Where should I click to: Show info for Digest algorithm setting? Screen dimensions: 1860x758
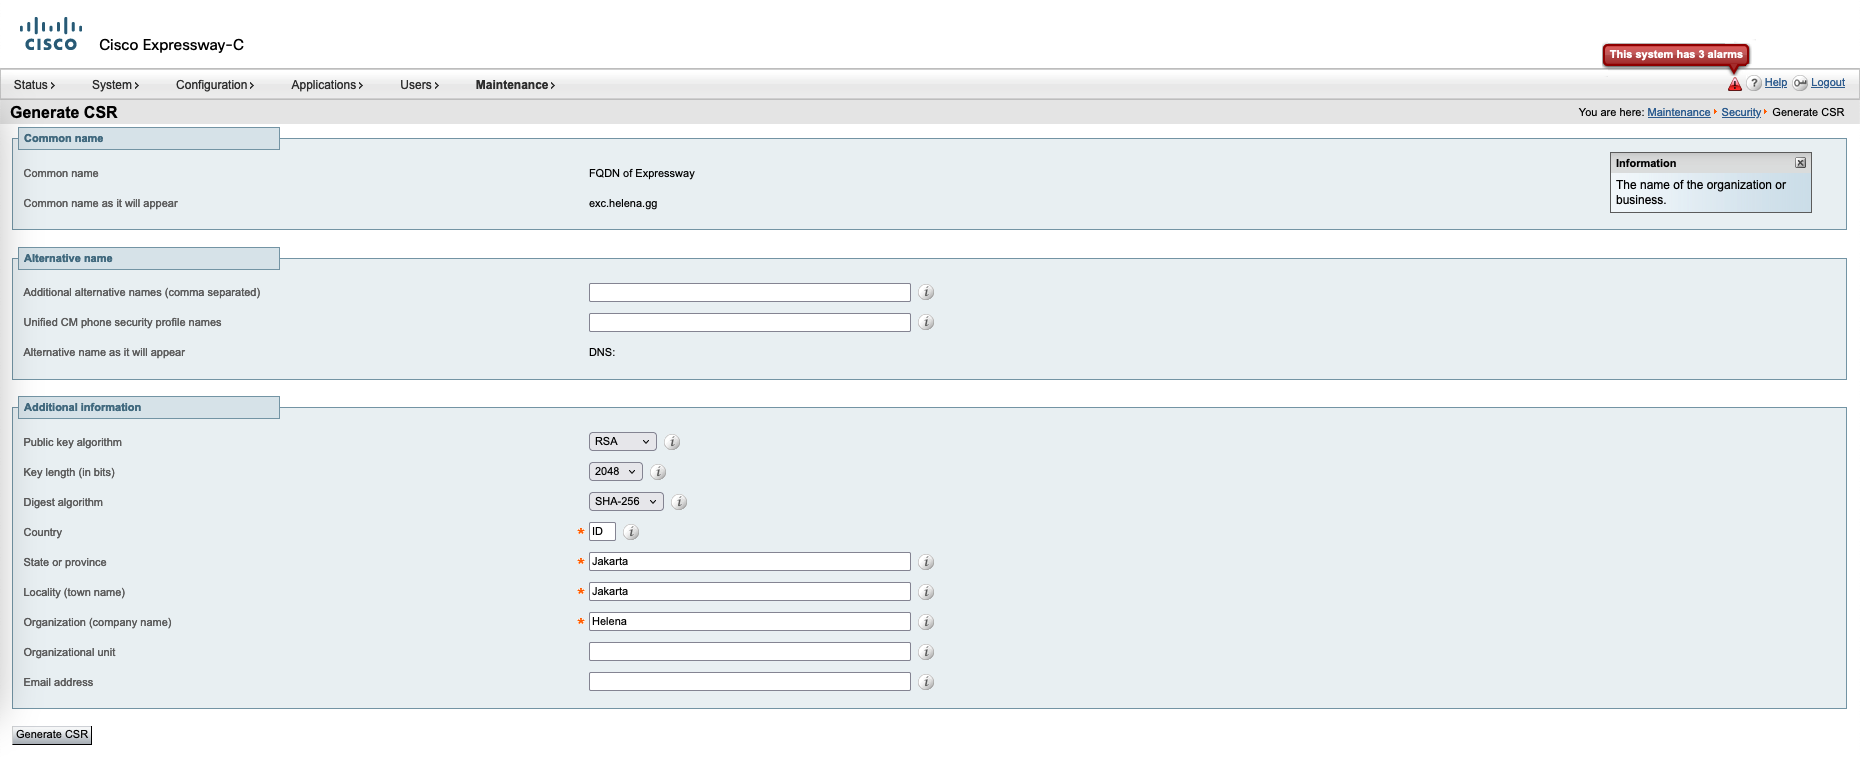679,502
